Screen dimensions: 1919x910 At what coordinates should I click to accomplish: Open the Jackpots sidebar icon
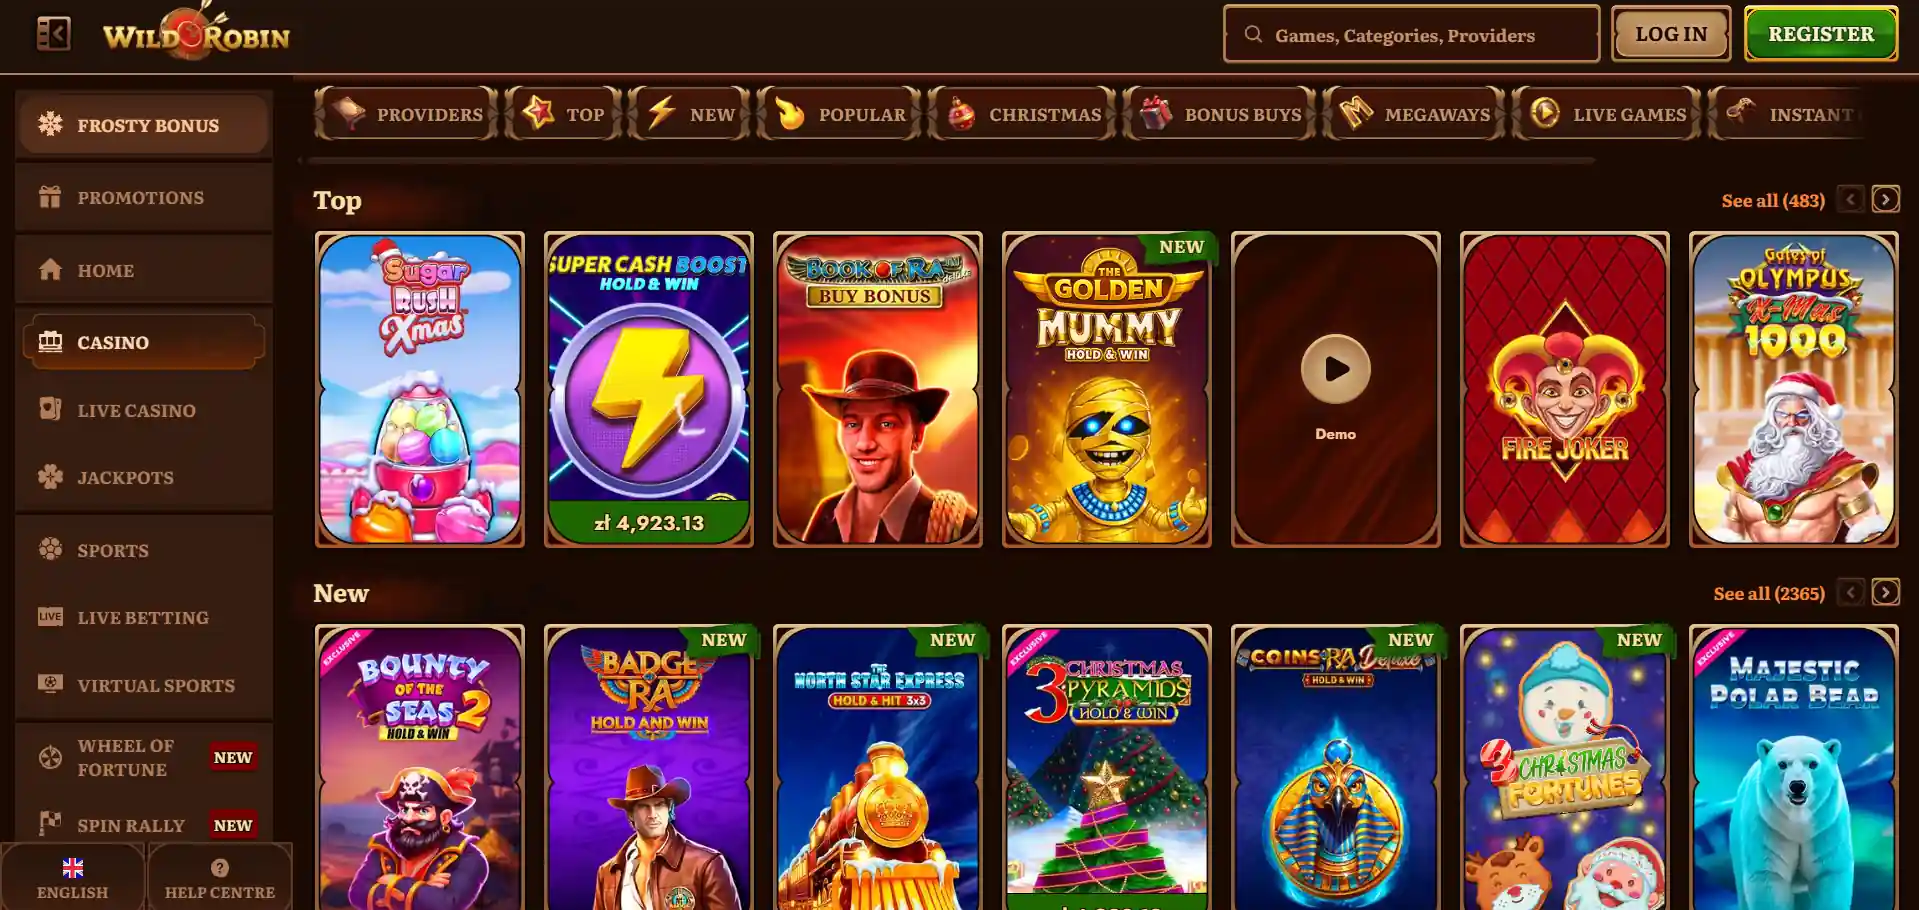50,477
